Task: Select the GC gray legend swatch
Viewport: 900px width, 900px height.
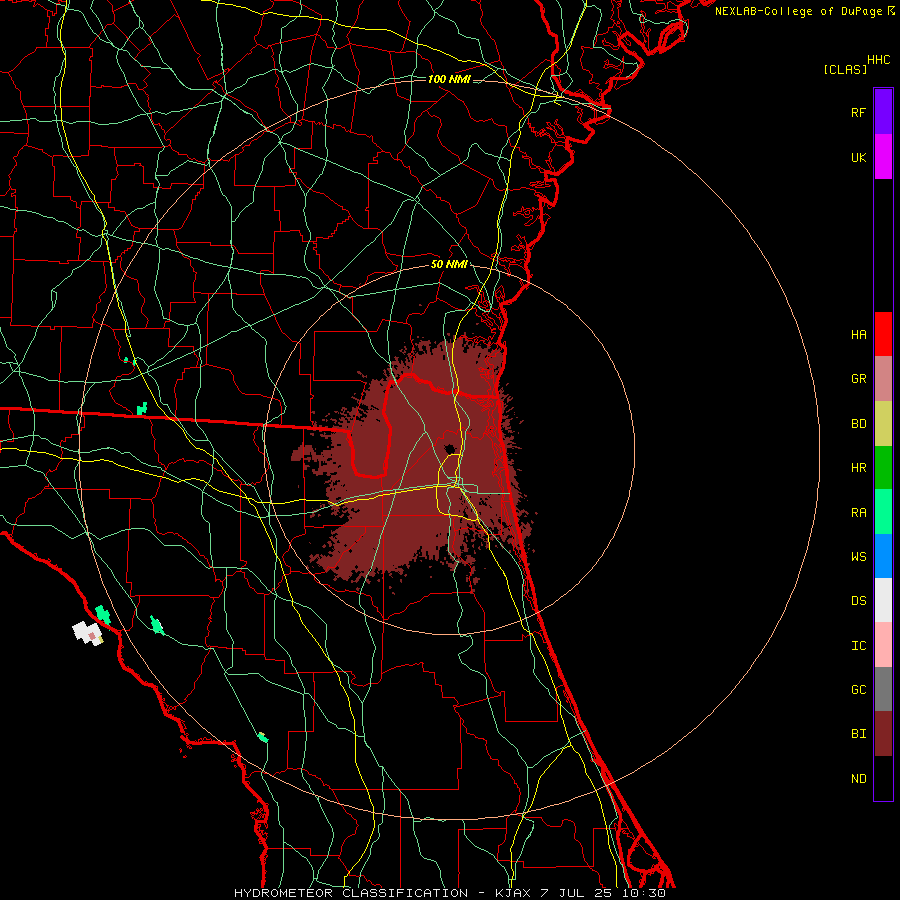Action: (x=883, y=689)
